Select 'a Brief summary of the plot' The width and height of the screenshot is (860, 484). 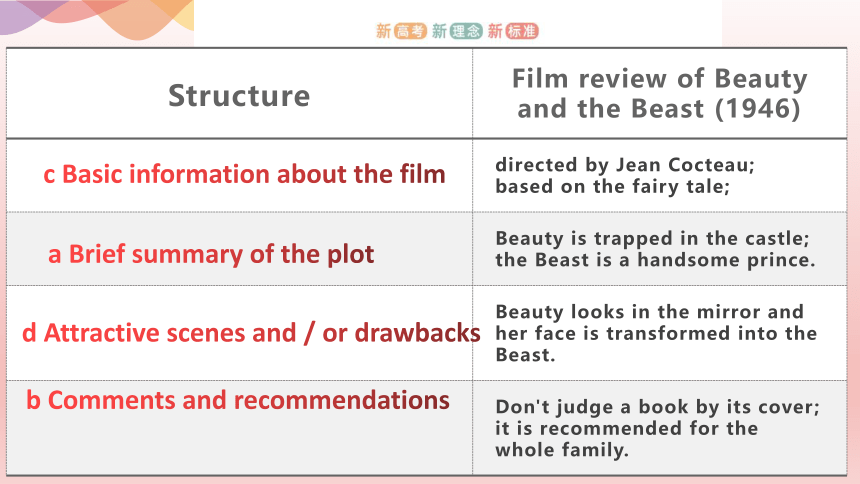211,255
